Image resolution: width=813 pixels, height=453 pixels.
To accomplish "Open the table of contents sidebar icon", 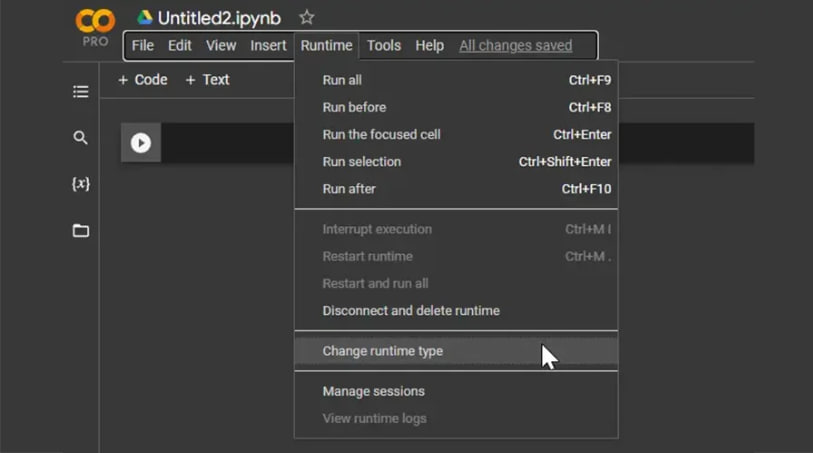I will point(80,92).
